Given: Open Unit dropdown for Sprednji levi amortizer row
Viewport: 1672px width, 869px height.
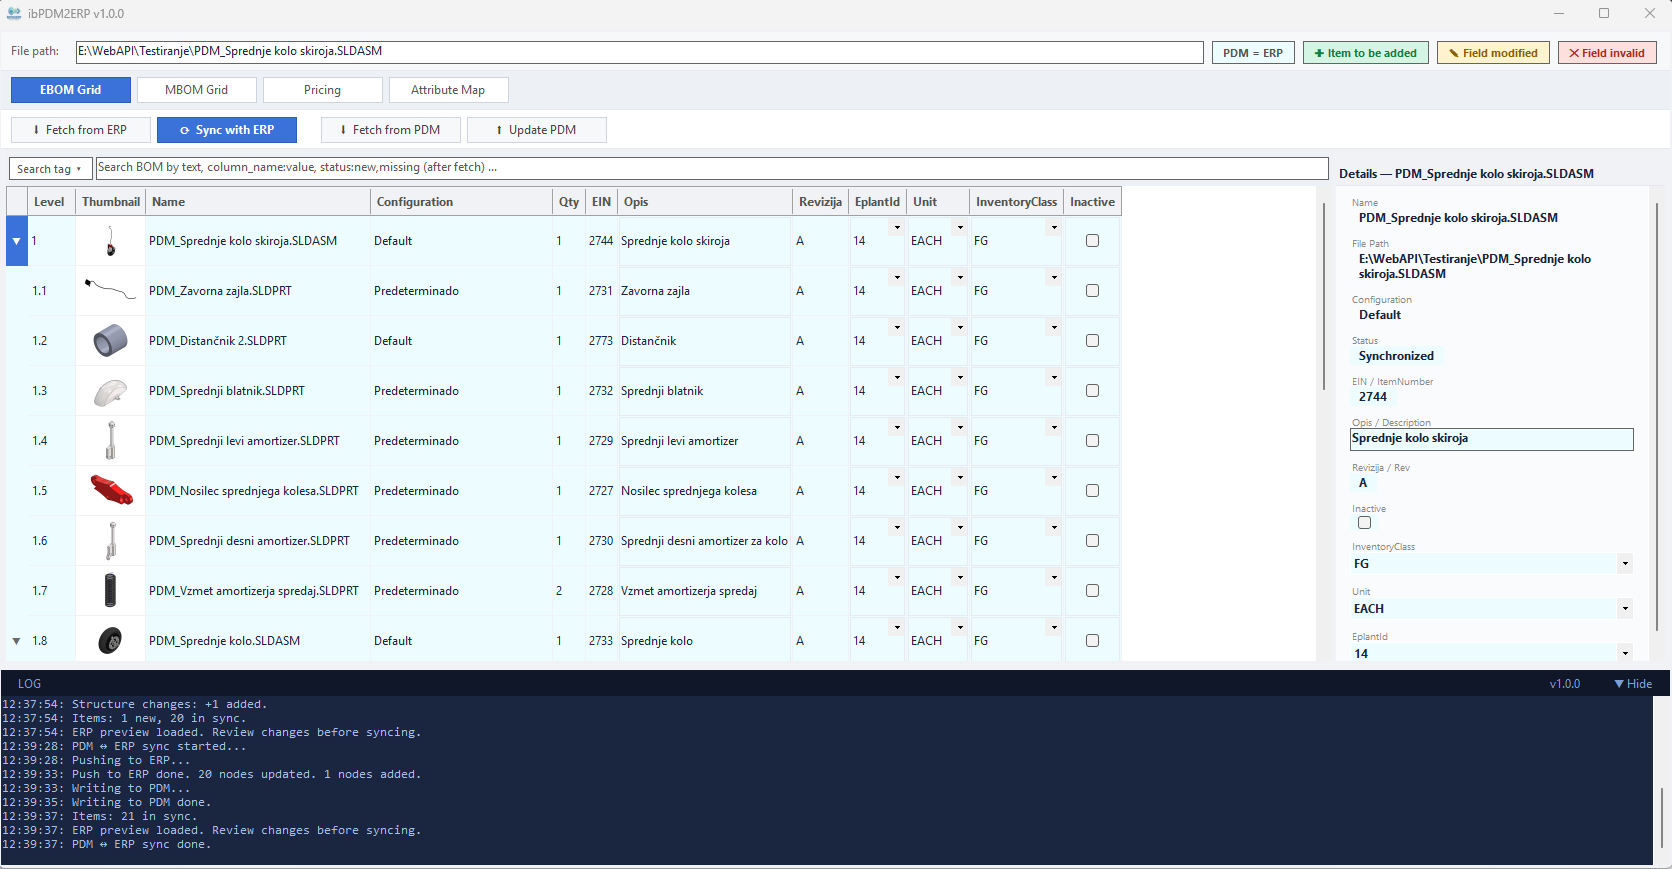Looking at the screenshot, I should coord(960,428).
